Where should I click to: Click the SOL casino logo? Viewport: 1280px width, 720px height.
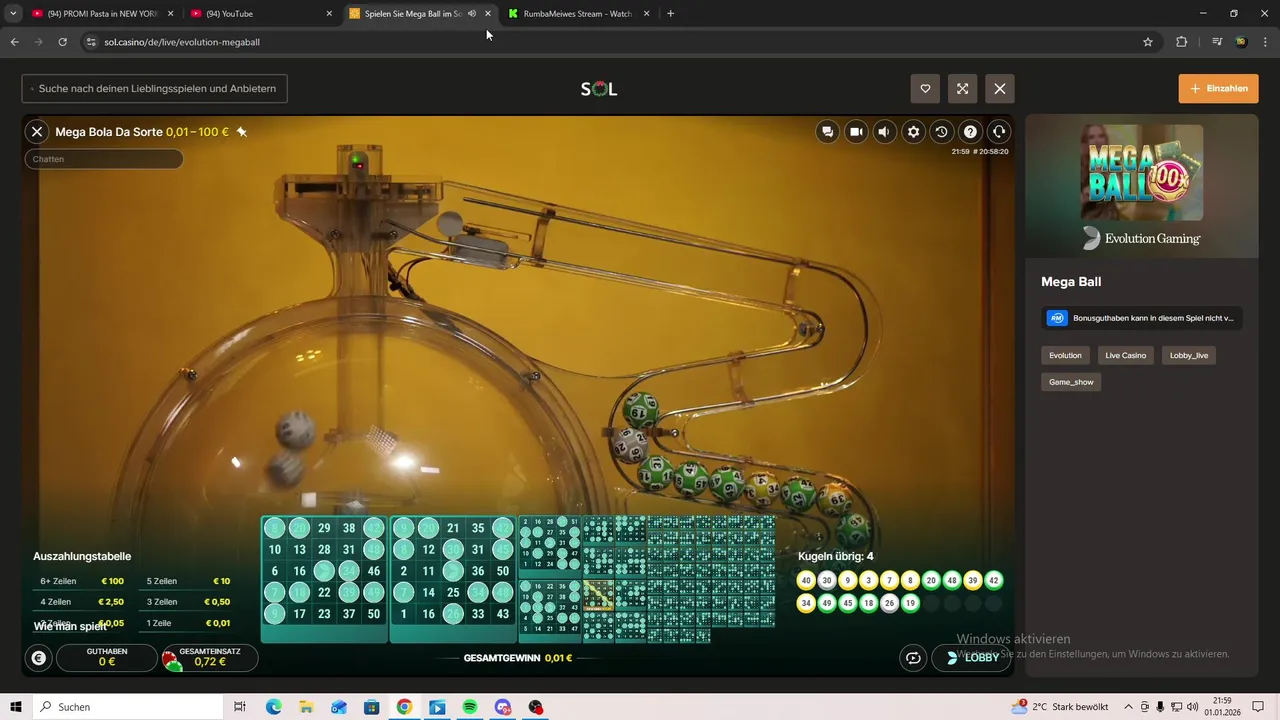point(599,89)
